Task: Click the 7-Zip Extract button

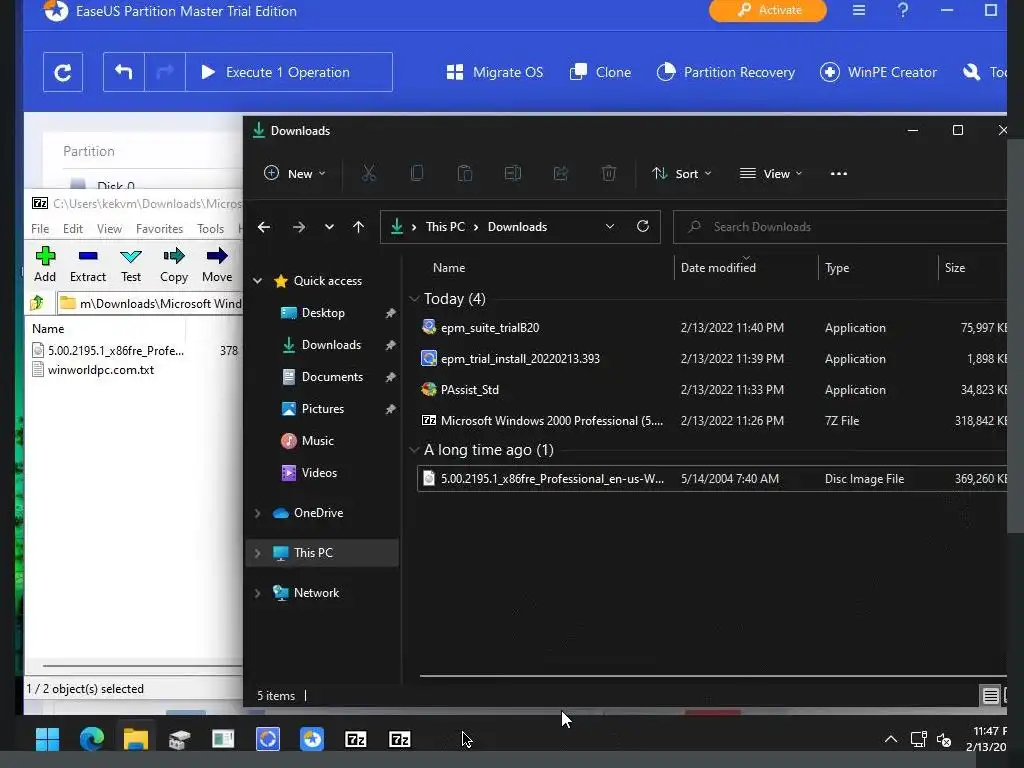Action: (88, 264)
